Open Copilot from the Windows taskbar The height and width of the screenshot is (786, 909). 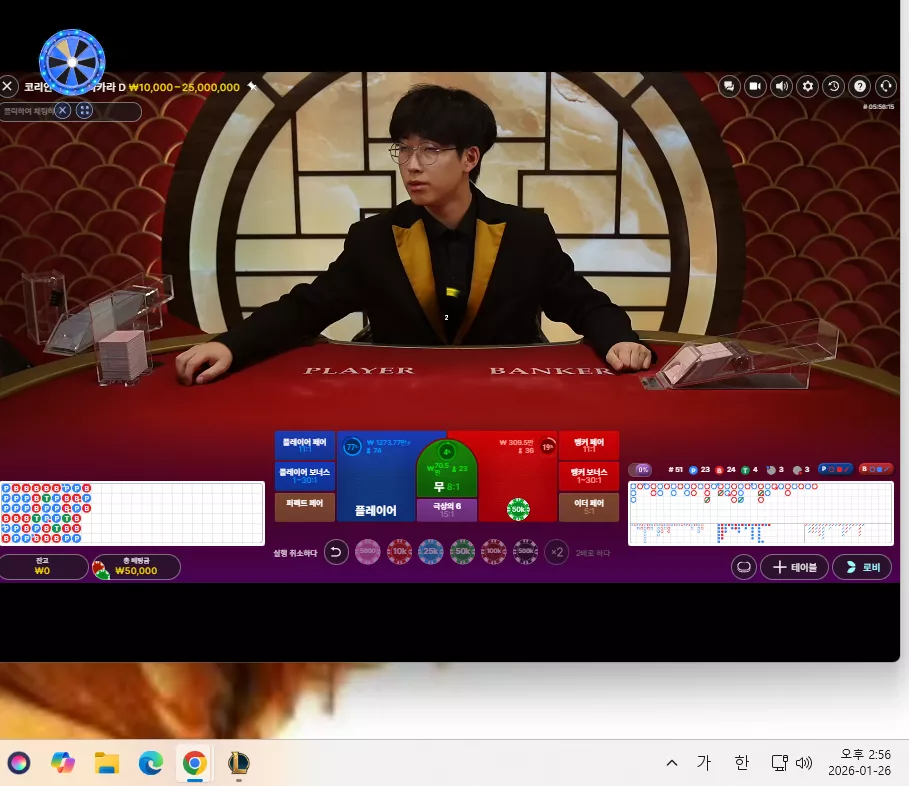click(x=63, y=762)
